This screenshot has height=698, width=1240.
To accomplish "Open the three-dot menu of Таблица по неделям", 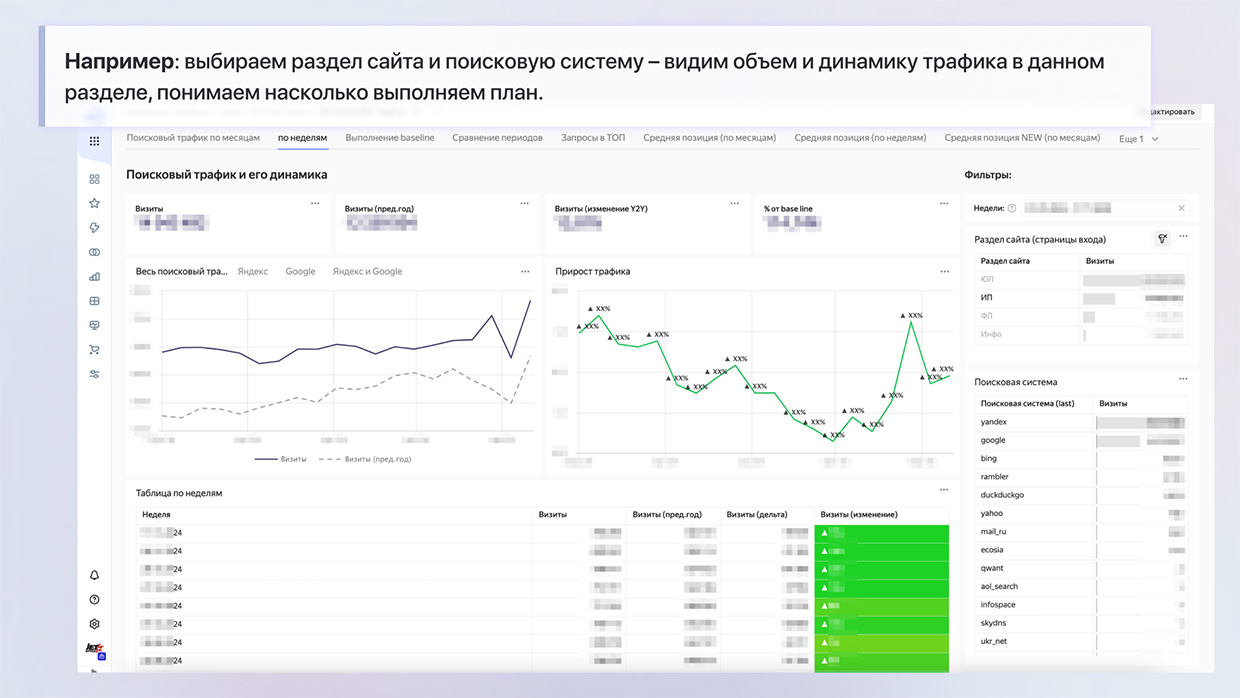I will click(x=944, y=490).
